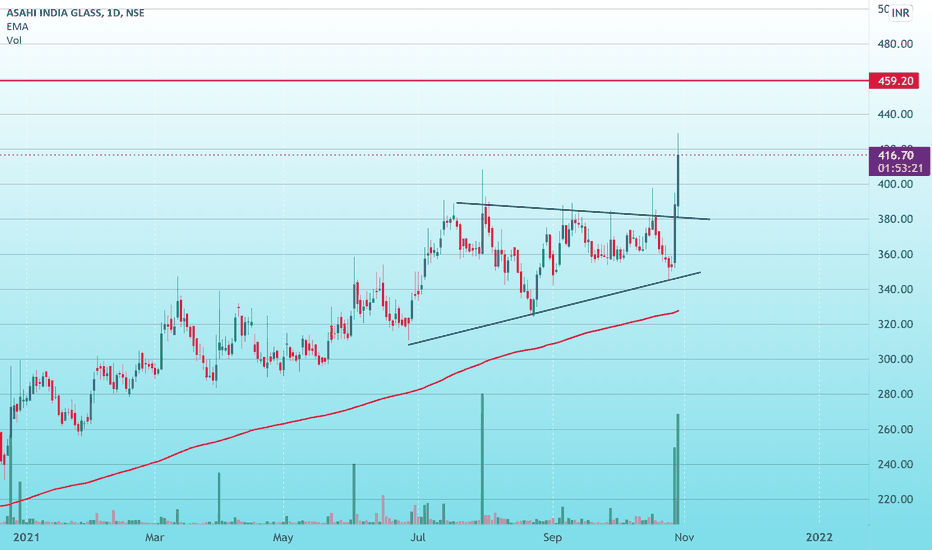Click the 240.00 price axis label
The height and width of the screenshot is (550, 932).
[895, 464]
